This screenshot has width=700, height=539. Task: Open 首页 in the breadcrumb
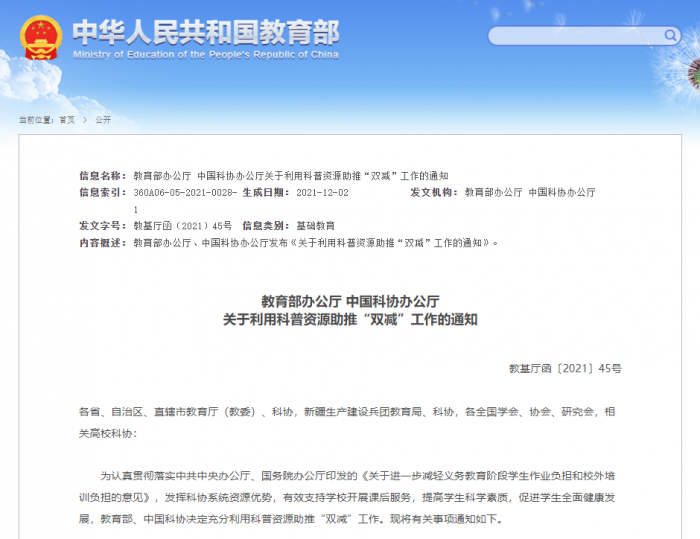(66, 119)
